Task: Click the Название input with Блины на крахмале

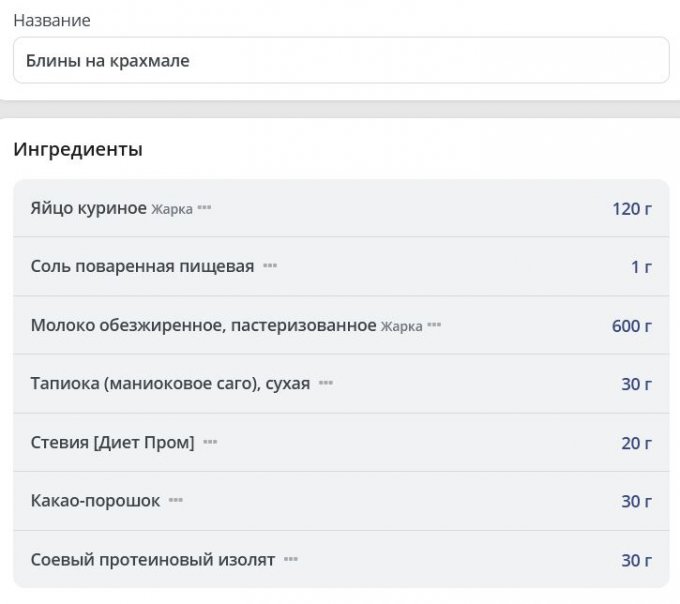Action: tap(340, 61)
